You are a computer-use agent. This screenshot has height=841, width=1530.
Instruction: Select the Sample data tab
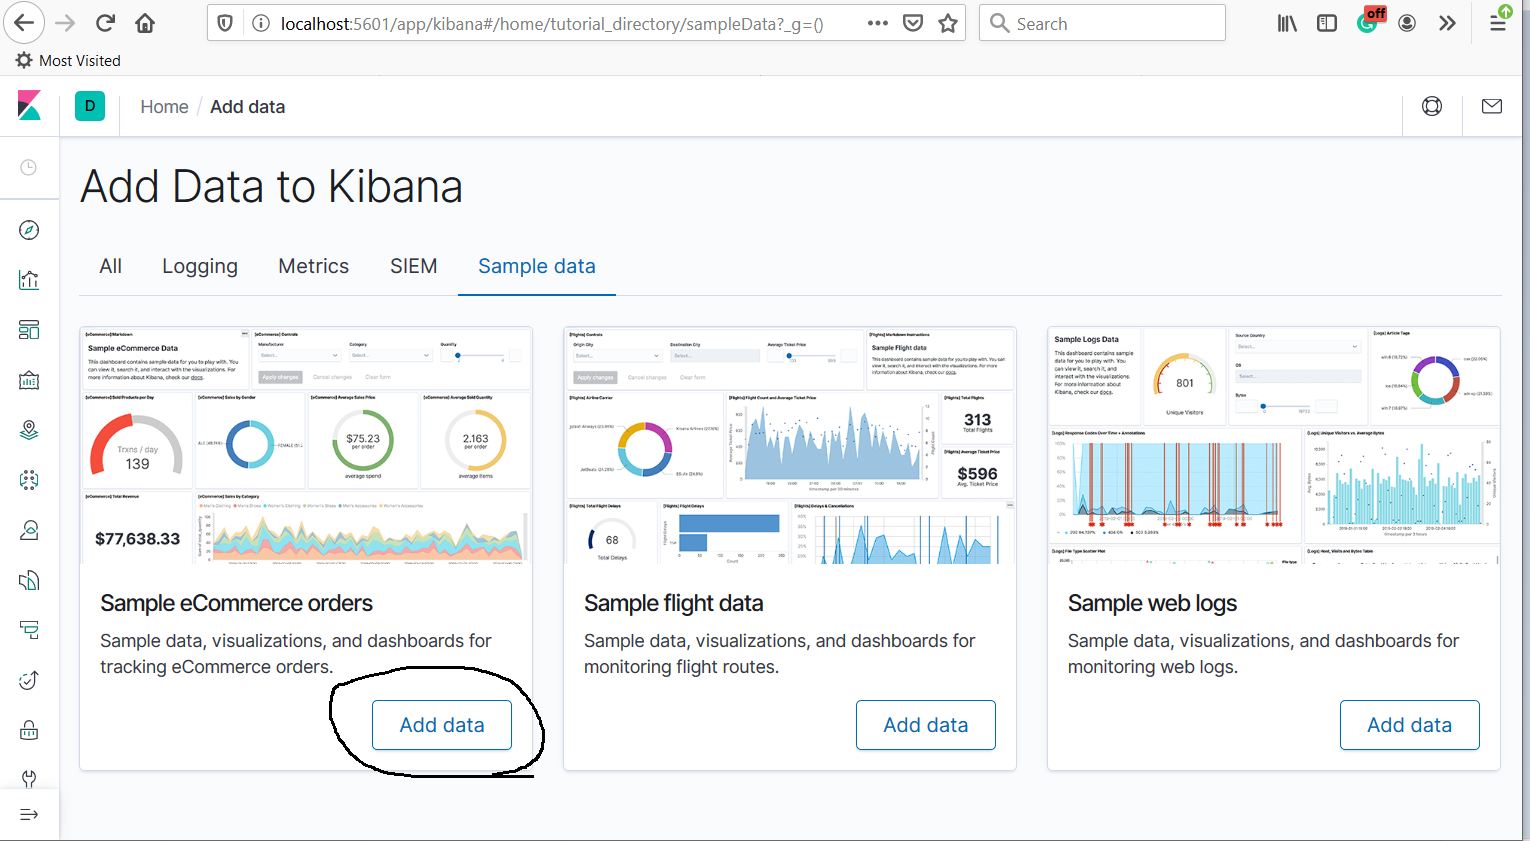pos(537,266)
